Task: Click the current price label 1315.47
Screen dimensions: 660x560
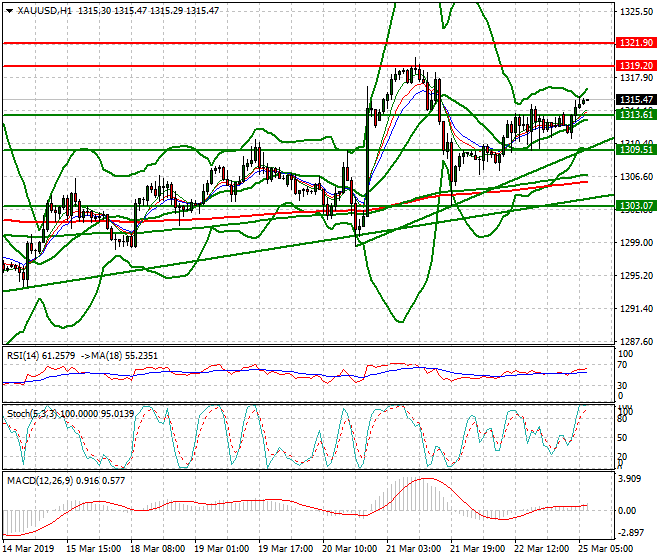Action: click(636, 99)
